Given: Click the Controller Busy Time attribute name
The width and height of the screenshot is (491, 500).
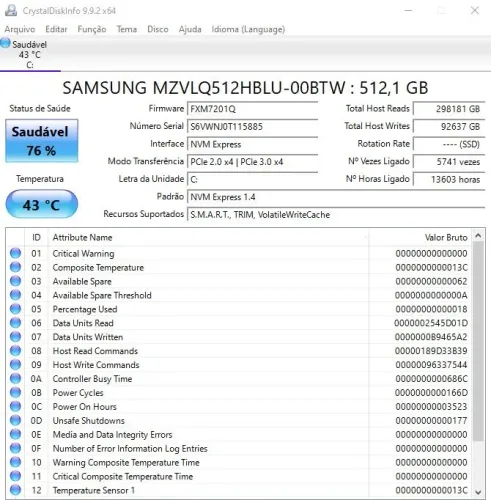Looking at the screenshot, I should click(x=92, y=379).
